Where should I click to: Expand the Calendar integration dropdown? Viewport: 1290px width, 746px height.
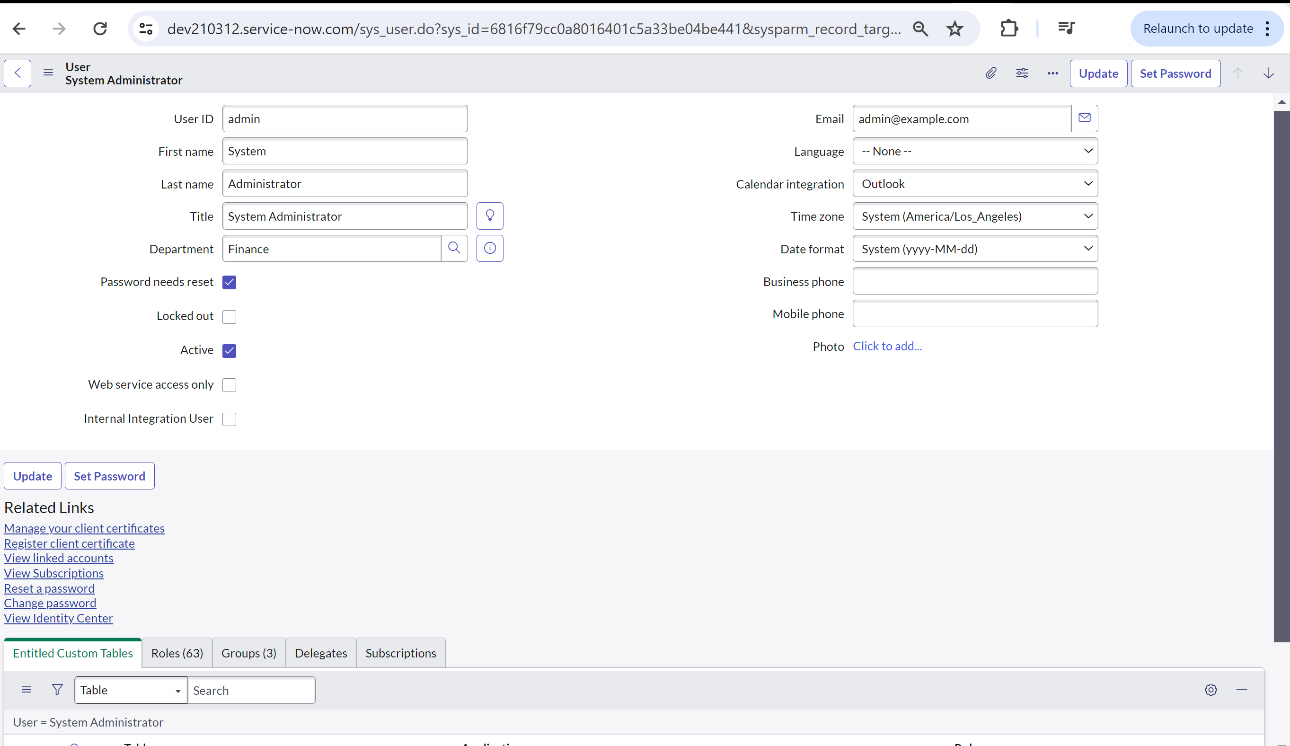click(x=975, y=184)
